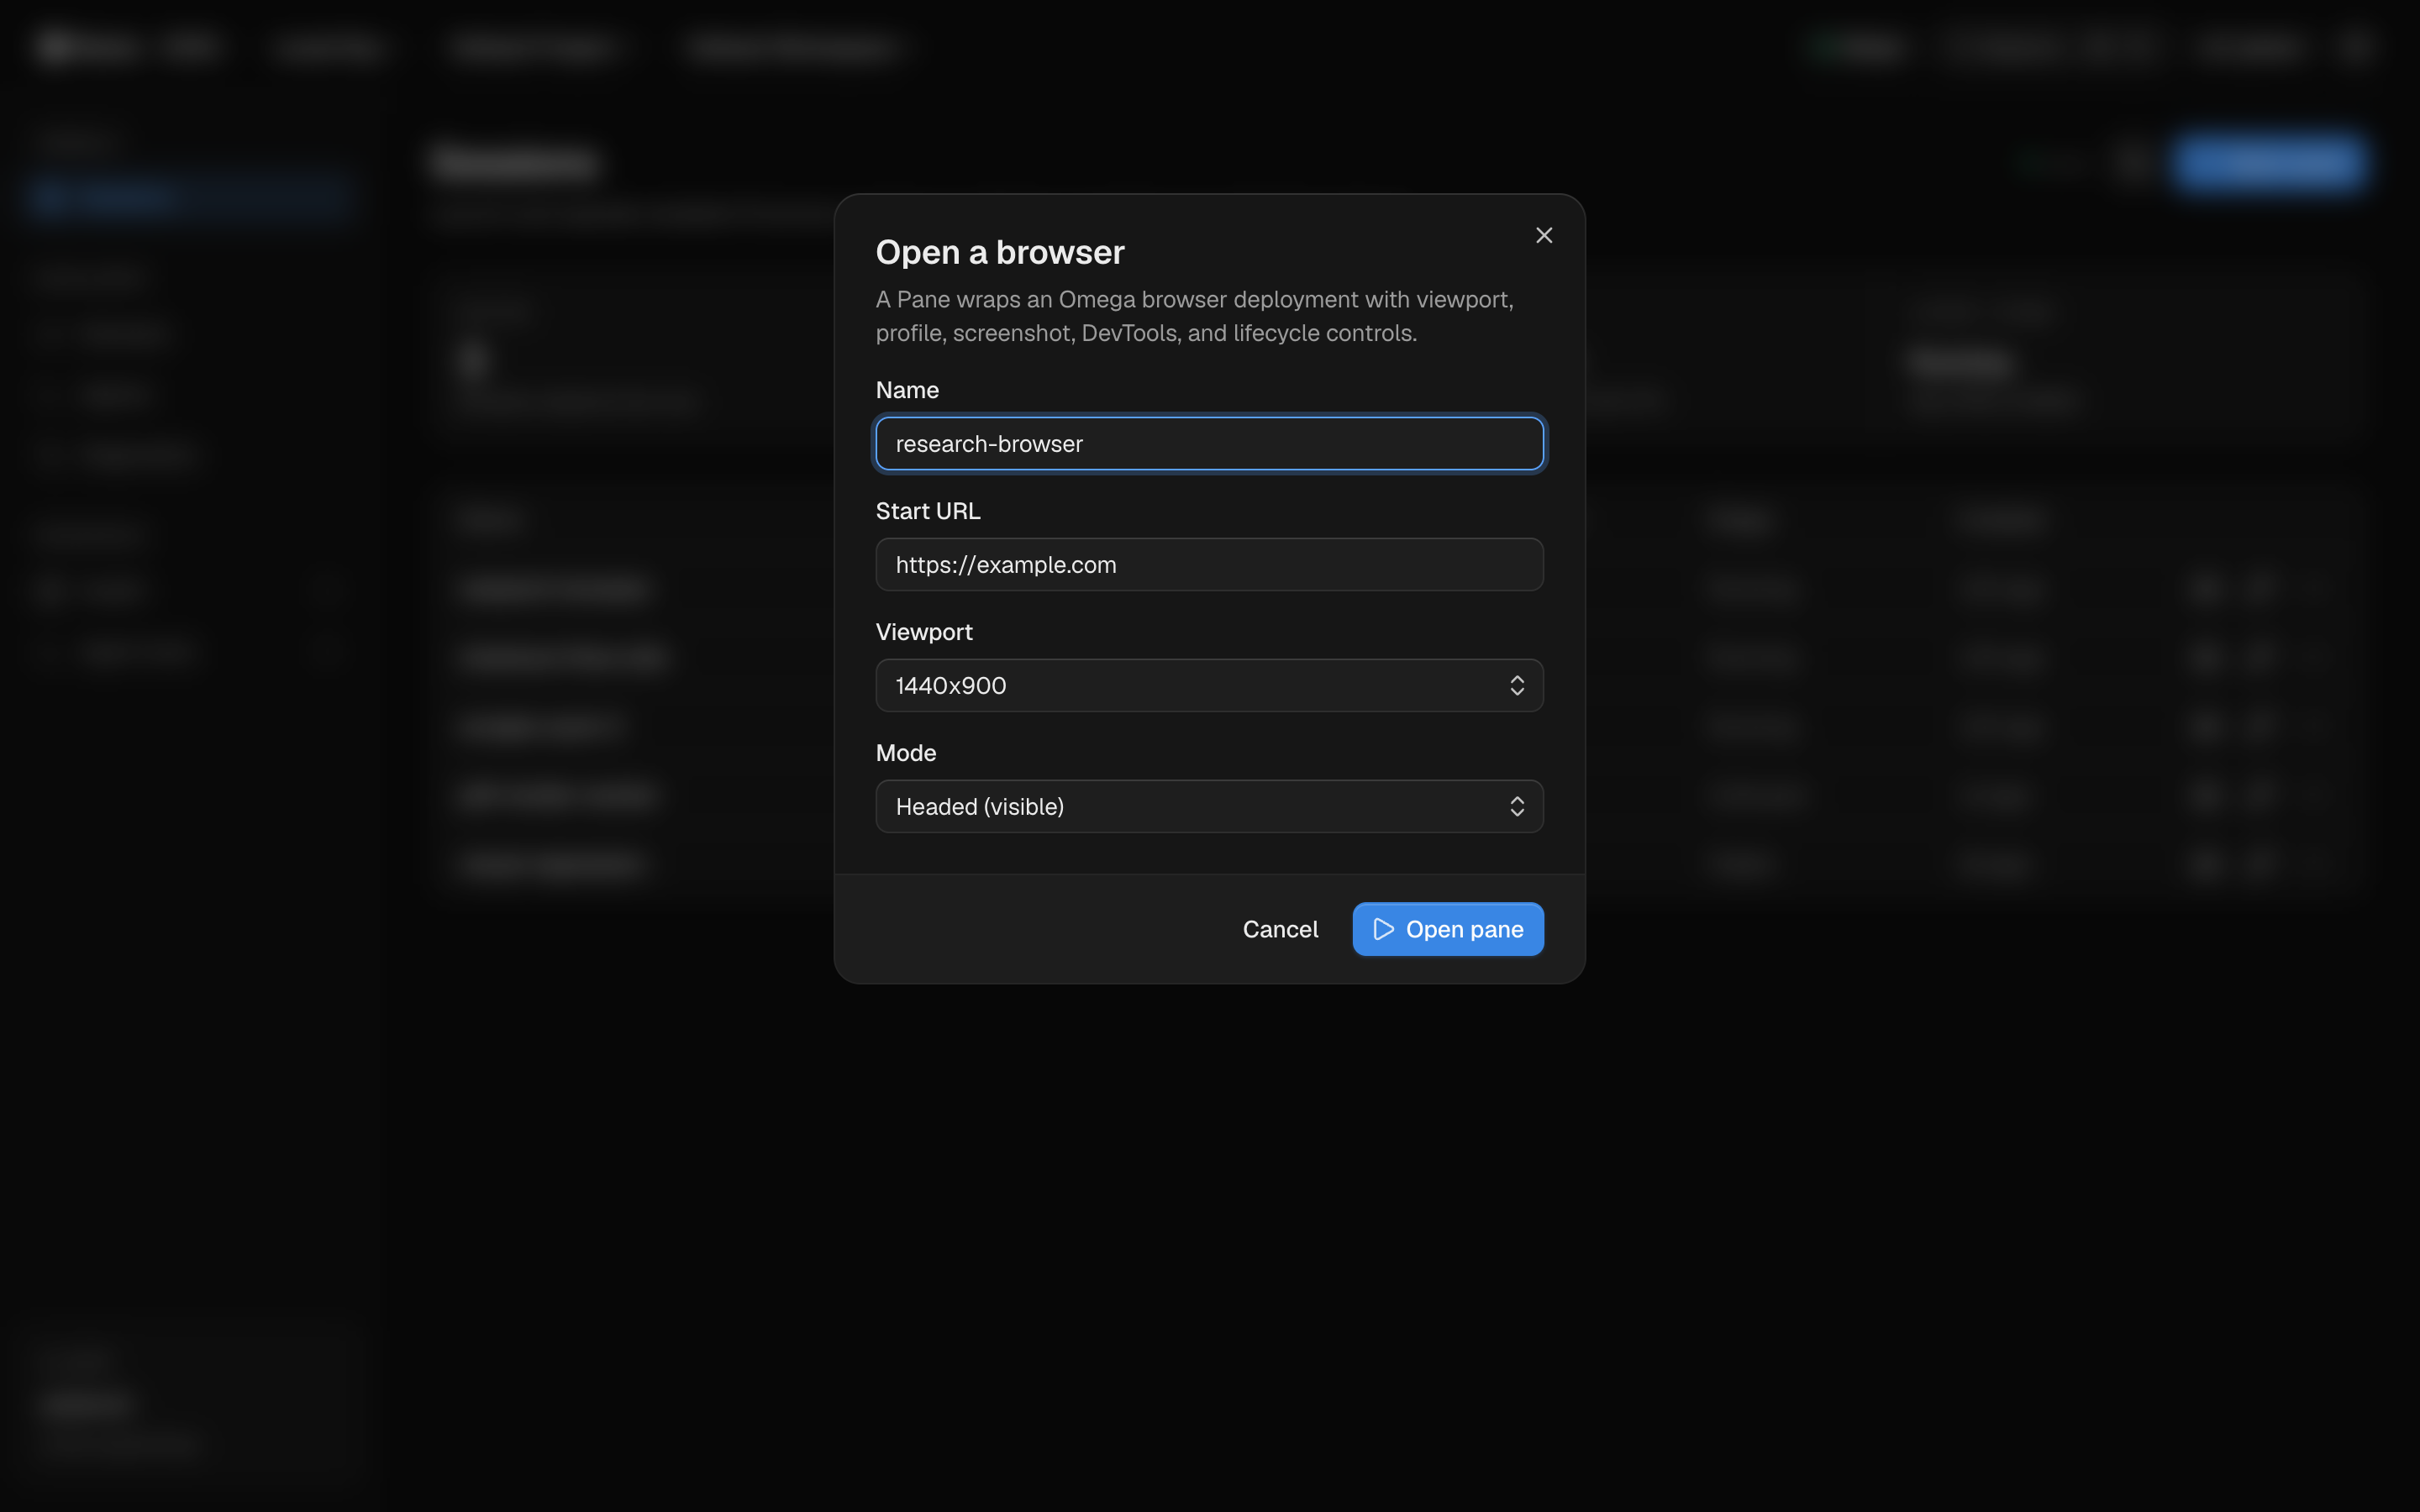
Task: Open the Mode dropdown
Action: [x=1209, y=806]
